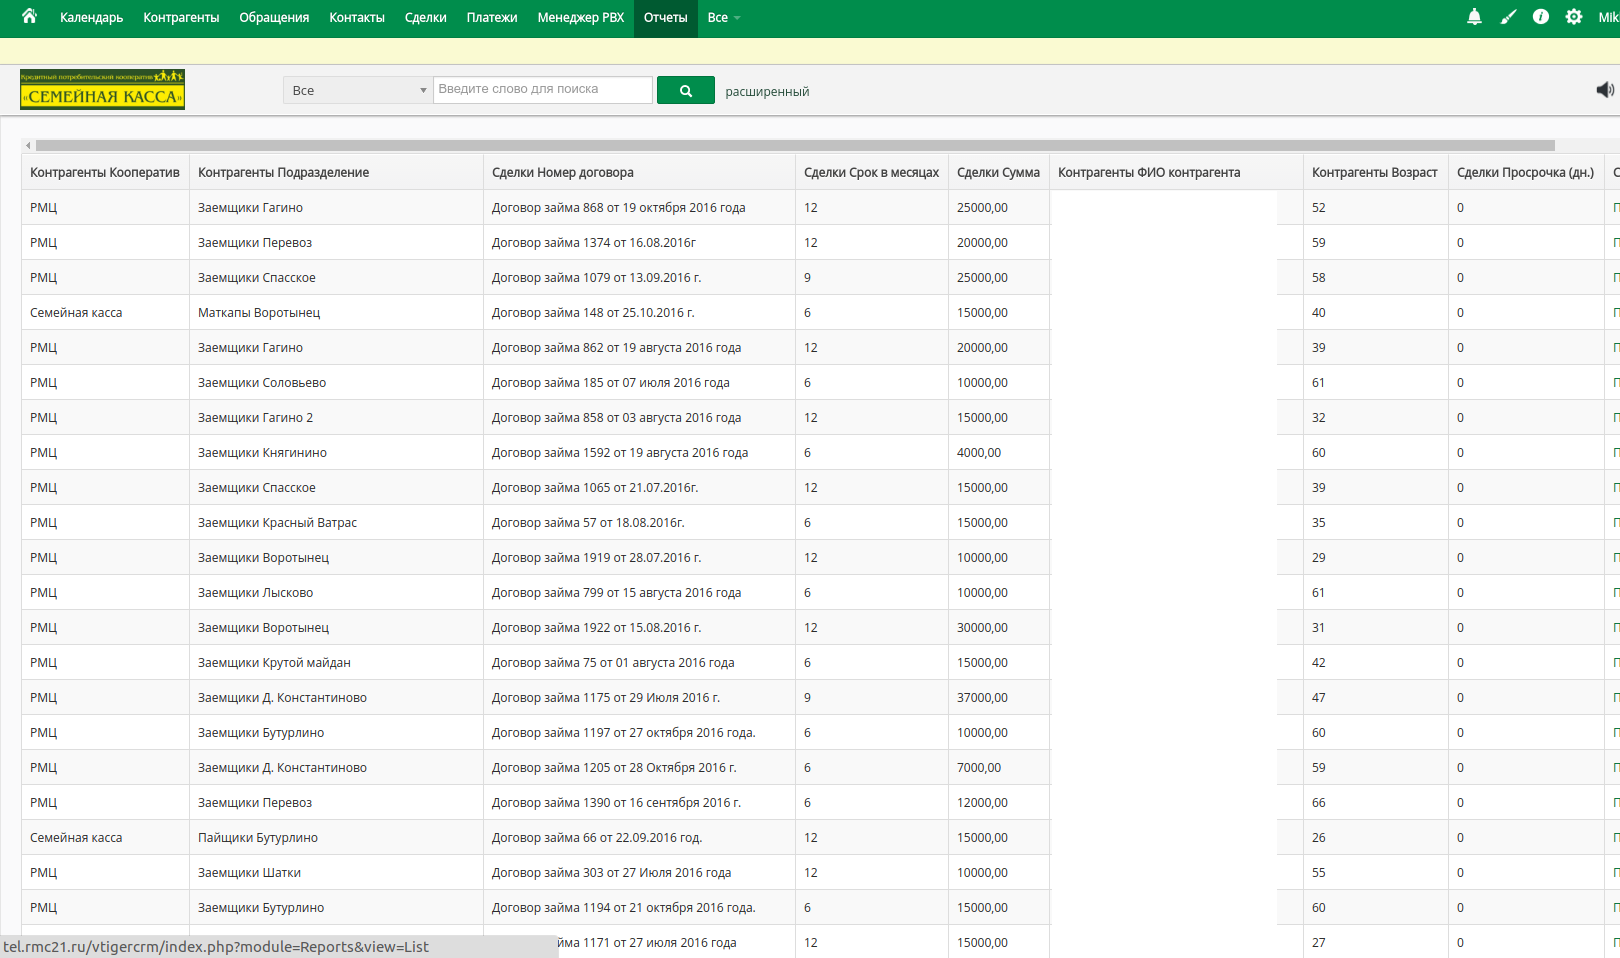Viewport: 1620px width, 958px height.
Task: Open notifications bell
Action: click(x=1474, y=17)
